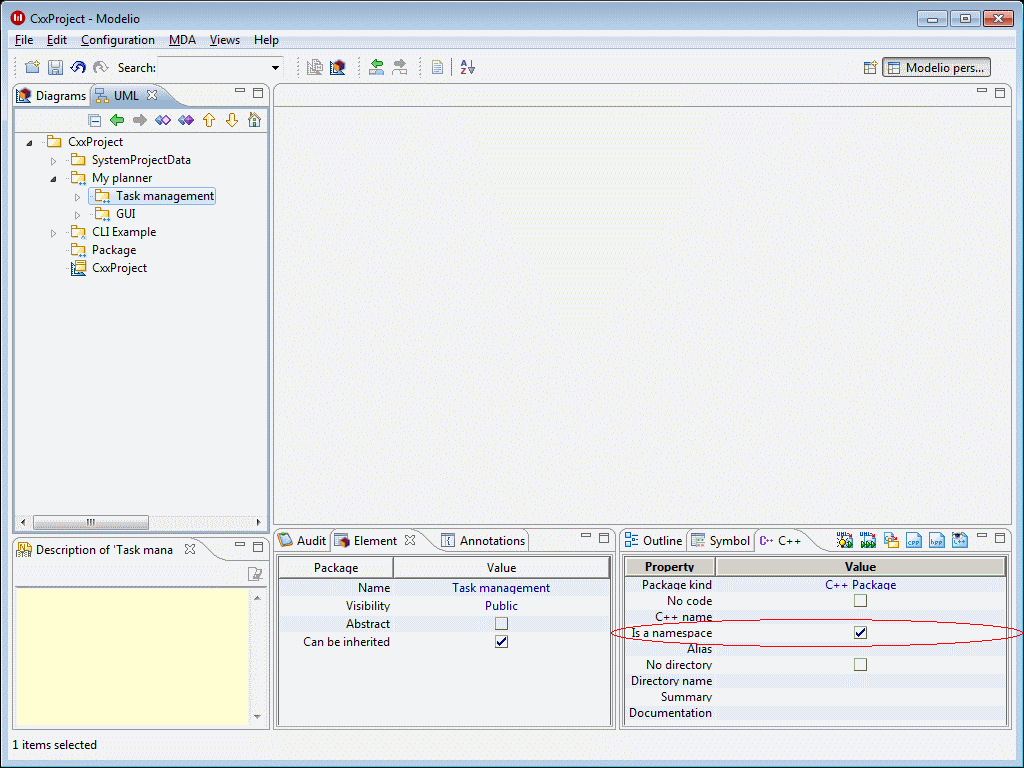Click the colored cube diagram icon in main toolbar
Image resolution: width=1024 pixels, height=768 pixels.
click(338, 67)
